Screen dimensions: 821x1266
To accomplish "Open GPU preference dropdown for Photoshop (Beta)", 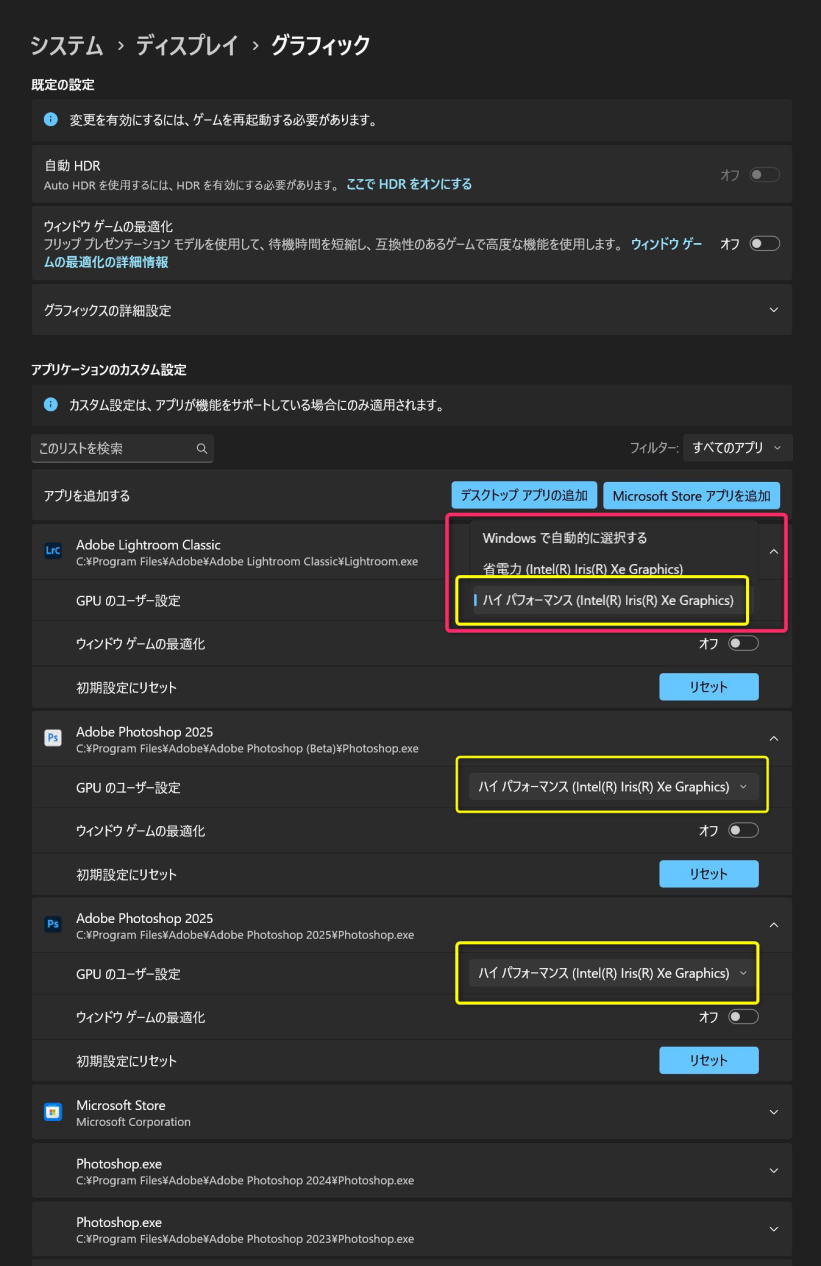I will click(x=612, y=787).
